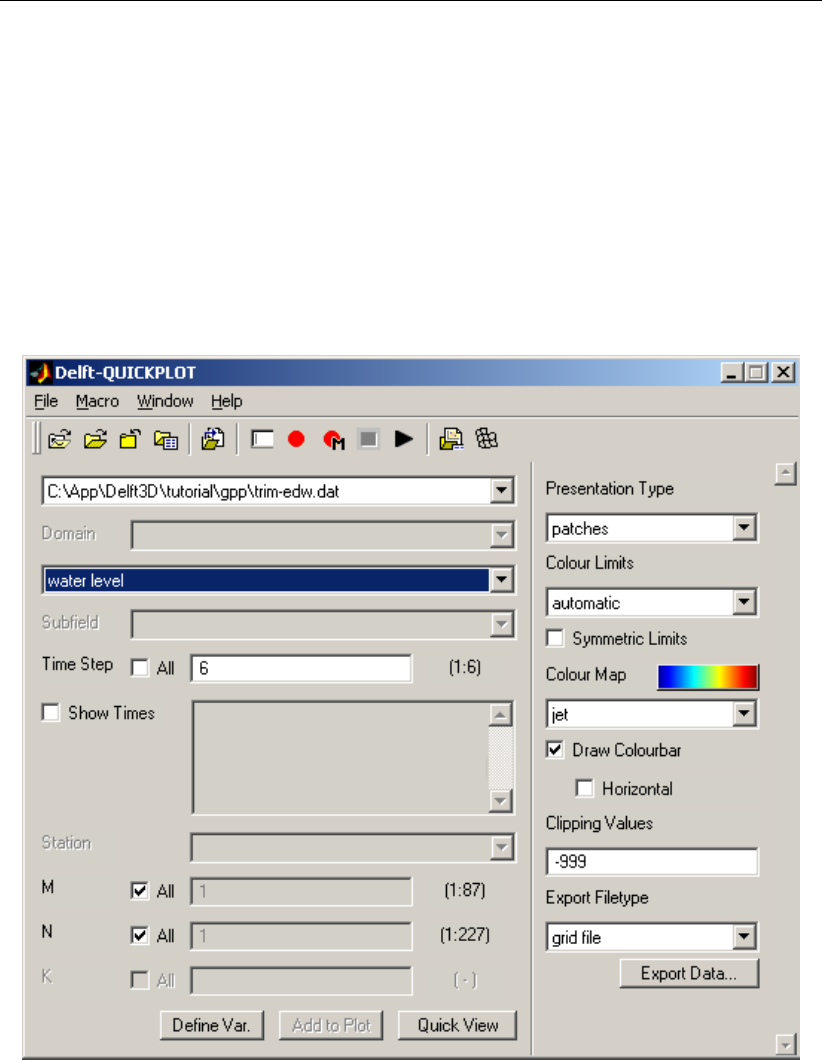Viewport: 822px width, 1060px height.
Task: Open the Macro menu
Action: [97, 402]
